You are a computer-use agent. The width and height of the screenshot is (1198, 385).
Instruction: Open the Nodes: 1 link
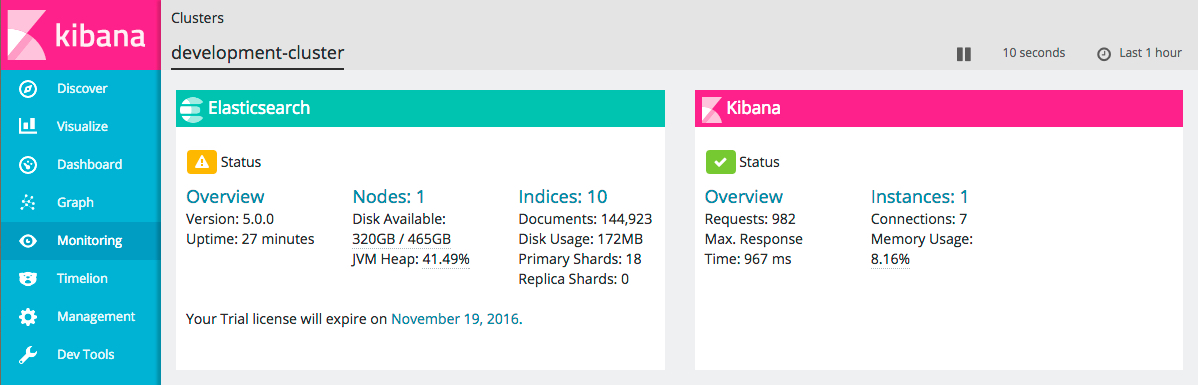388,196
